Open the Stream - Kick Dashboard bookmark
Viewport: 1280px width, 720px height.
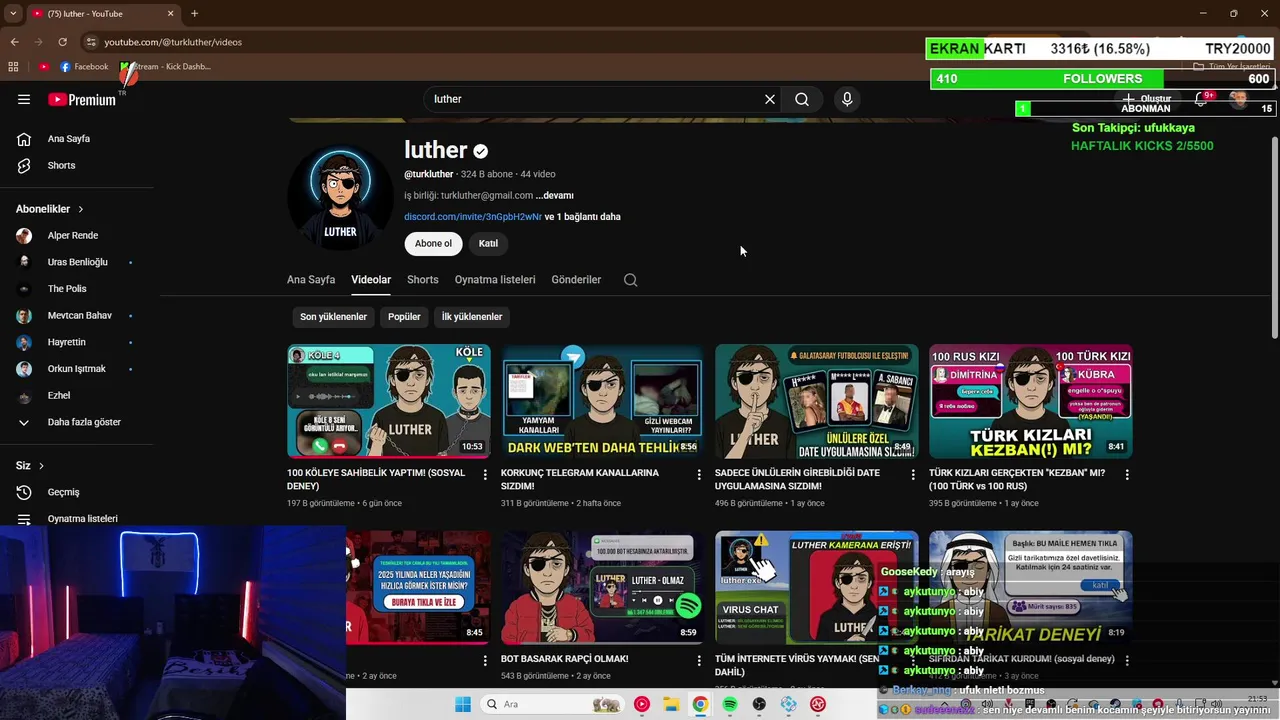point(165,67)
